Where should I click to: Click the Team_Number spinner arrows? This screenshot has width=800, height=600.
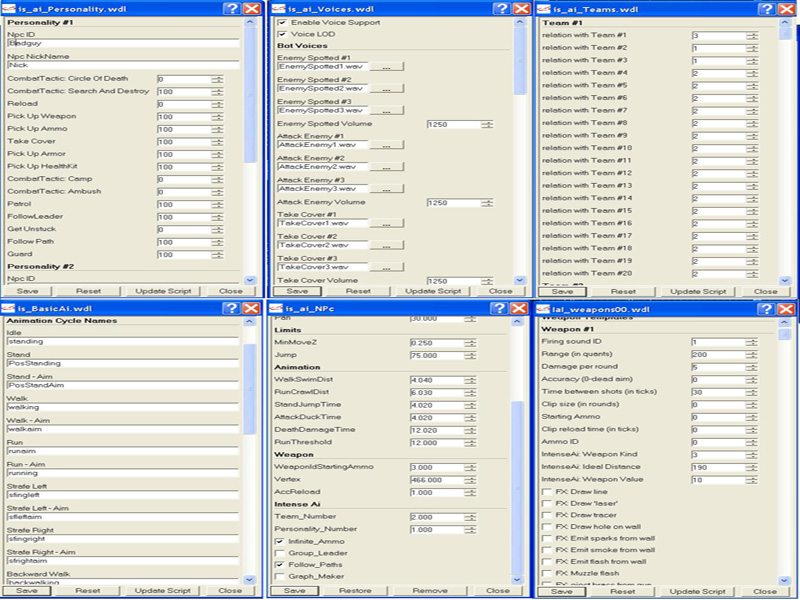(471, 517)
